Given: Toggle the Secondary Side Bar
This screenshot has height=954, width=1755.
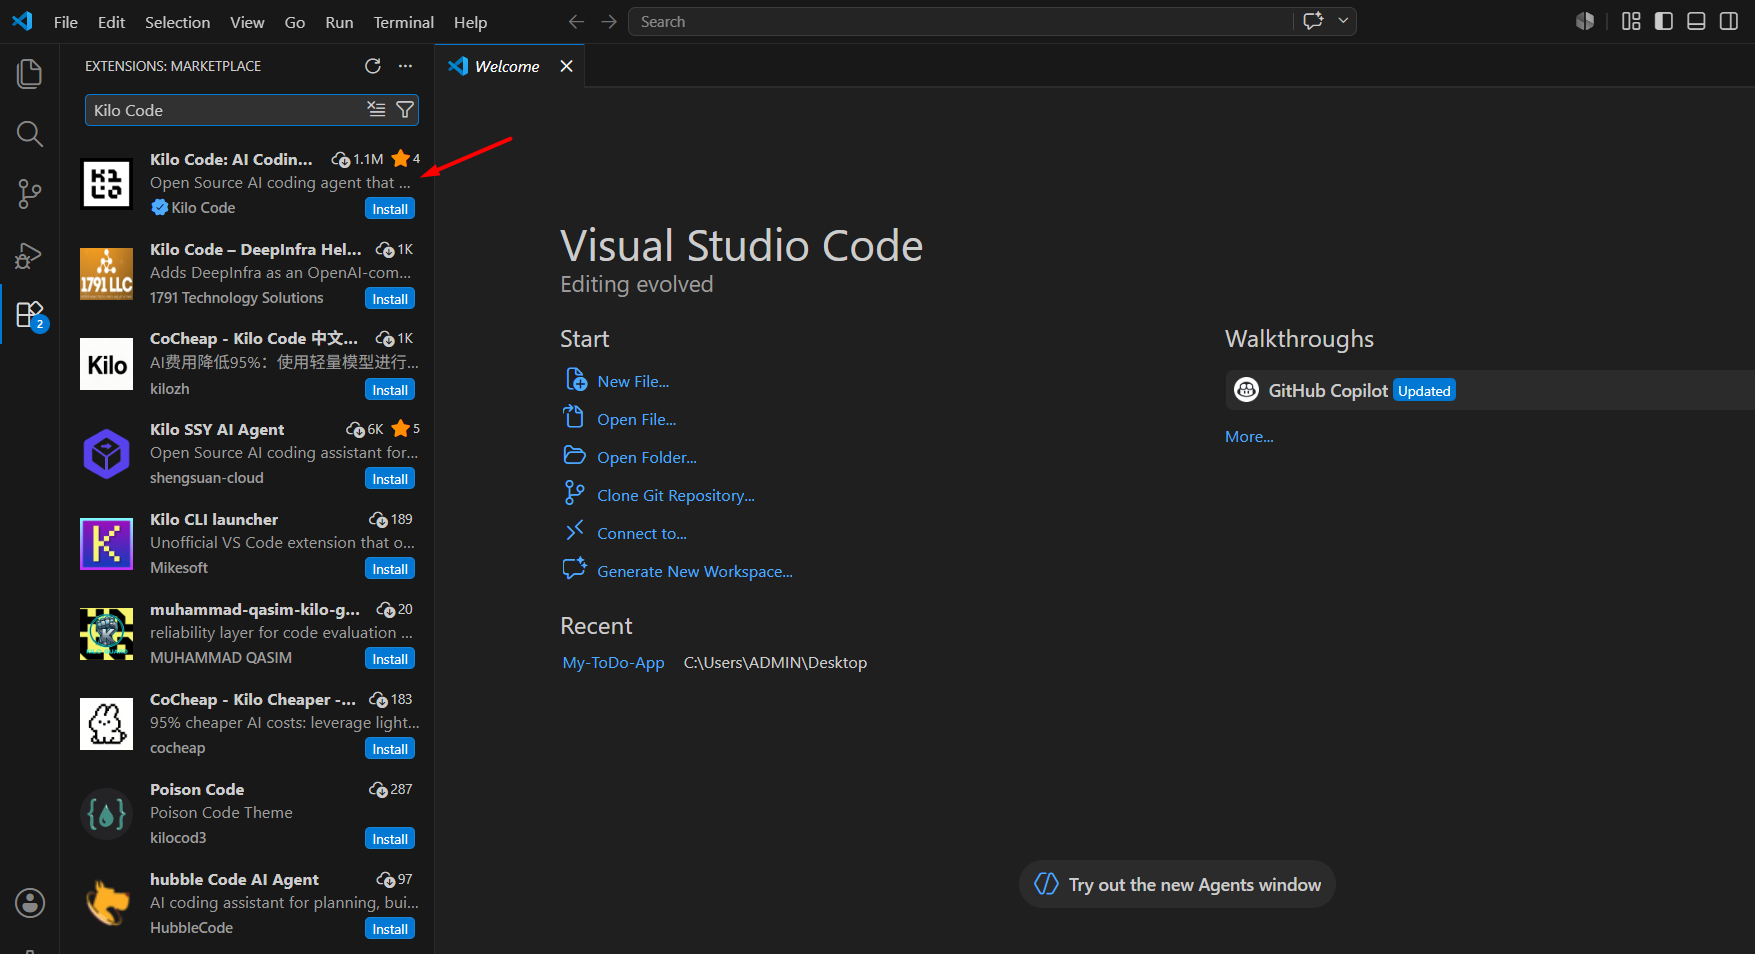Looking at the screenshot, I should click(x=1729, y=21).
